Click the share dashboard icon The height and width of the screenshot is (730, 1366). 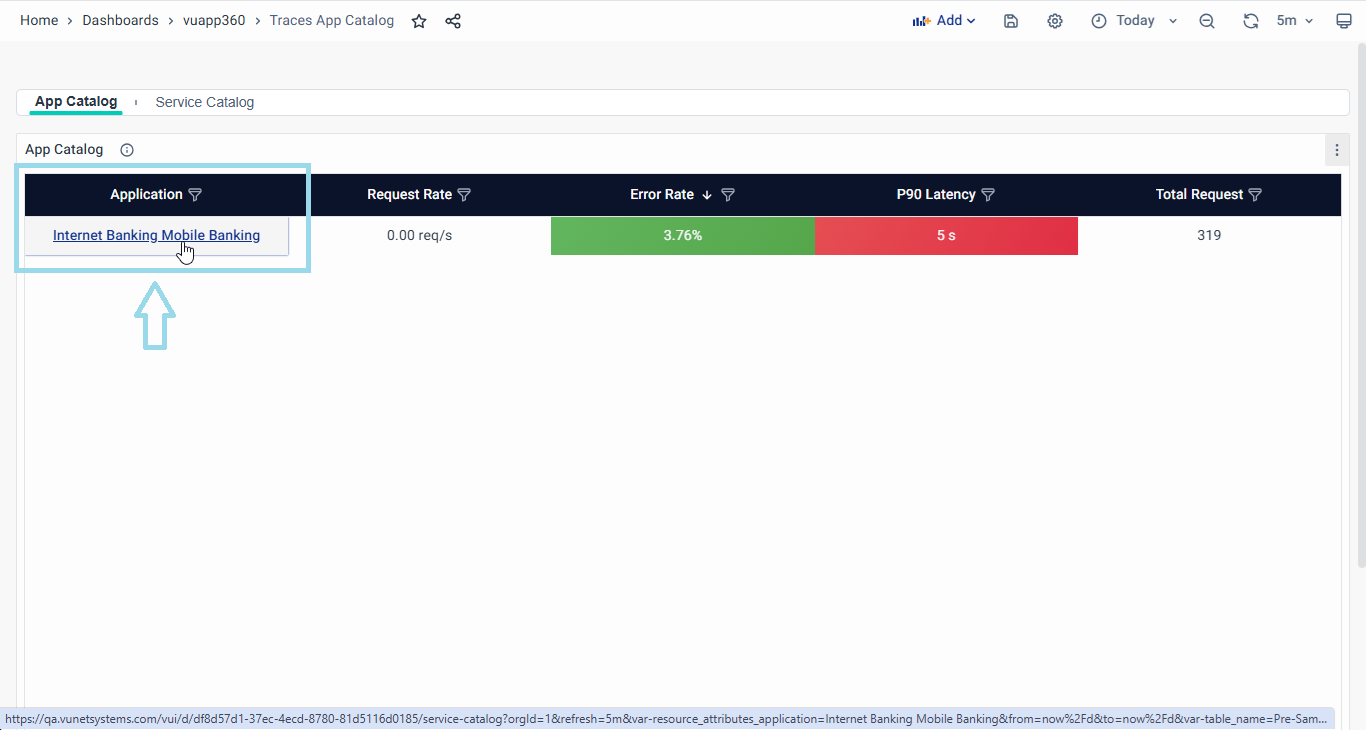453,21
